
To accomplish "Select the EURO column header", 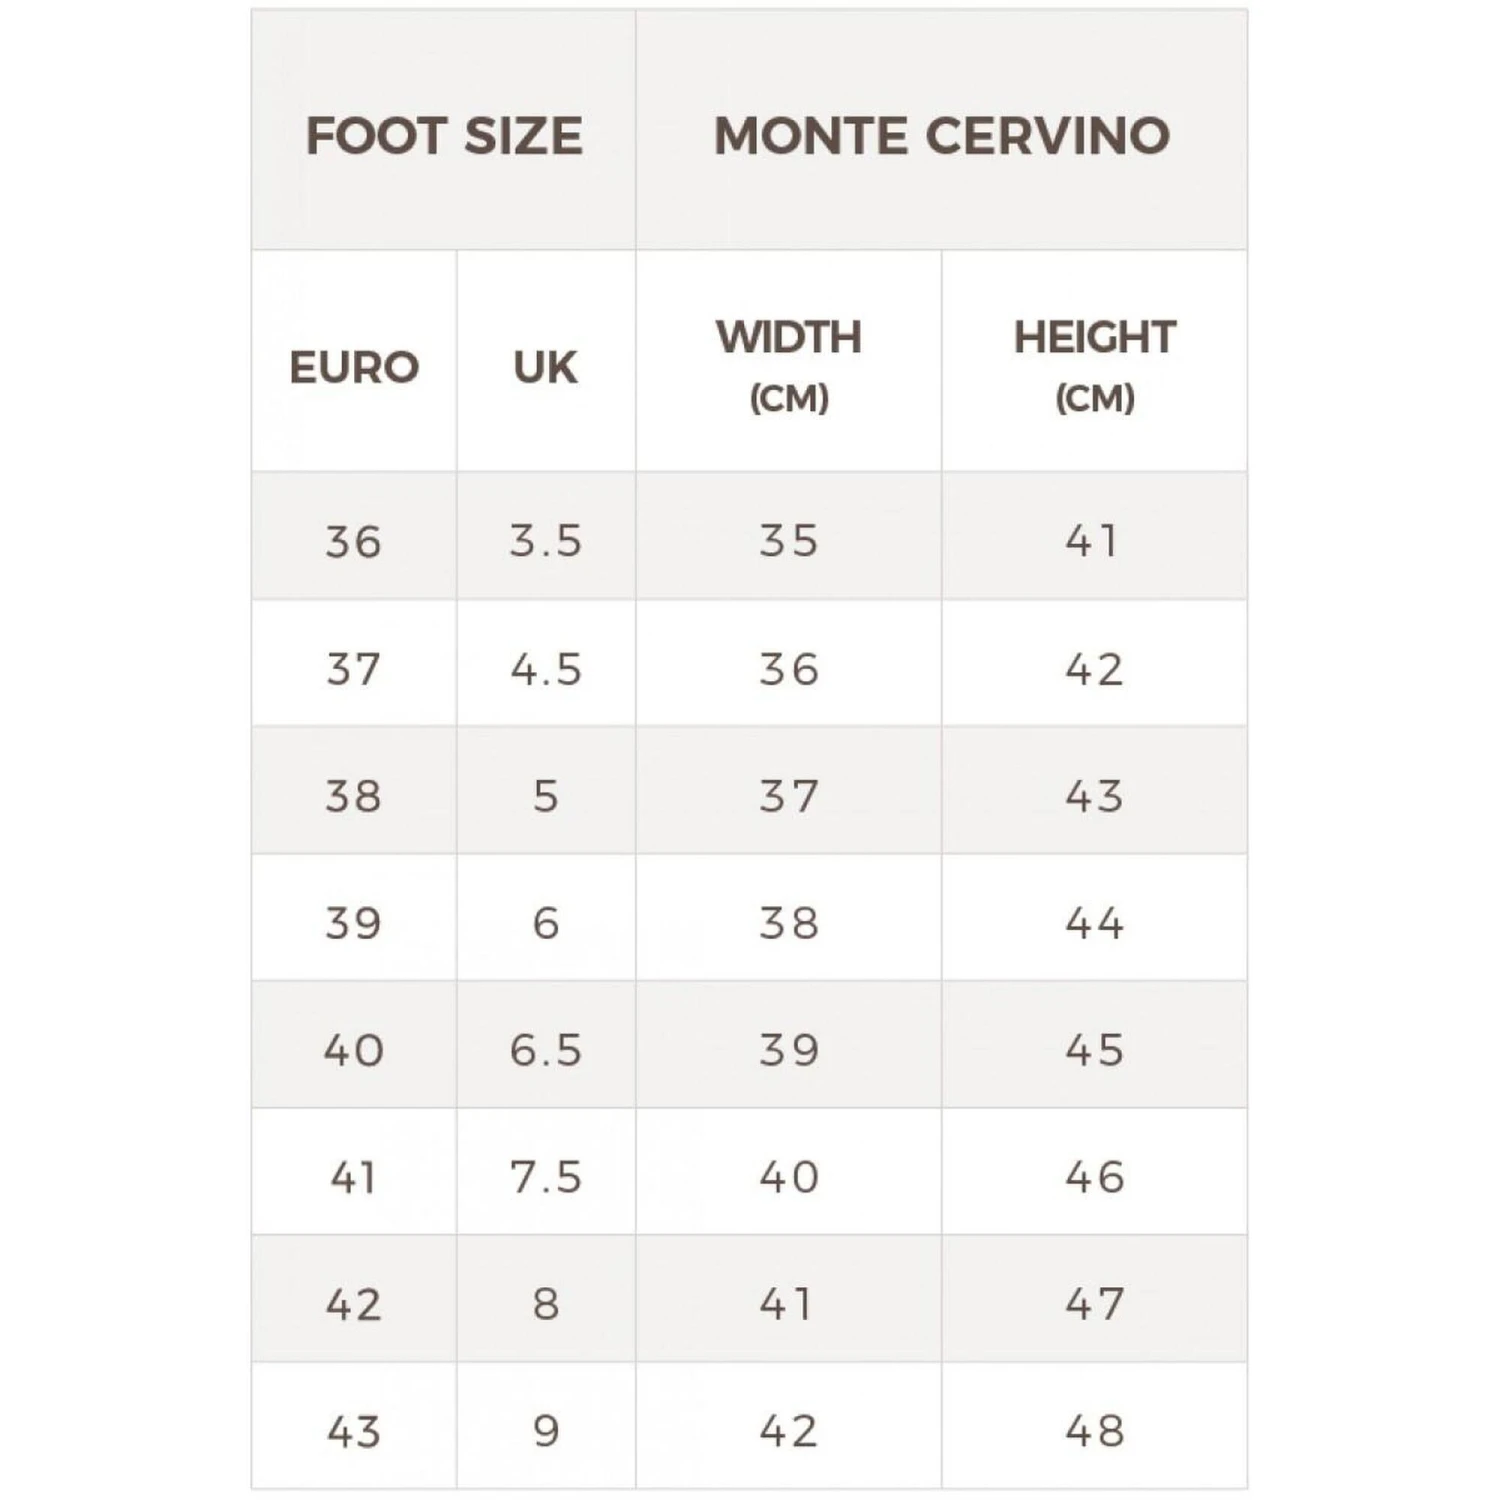I will click(x=354, y=367).
